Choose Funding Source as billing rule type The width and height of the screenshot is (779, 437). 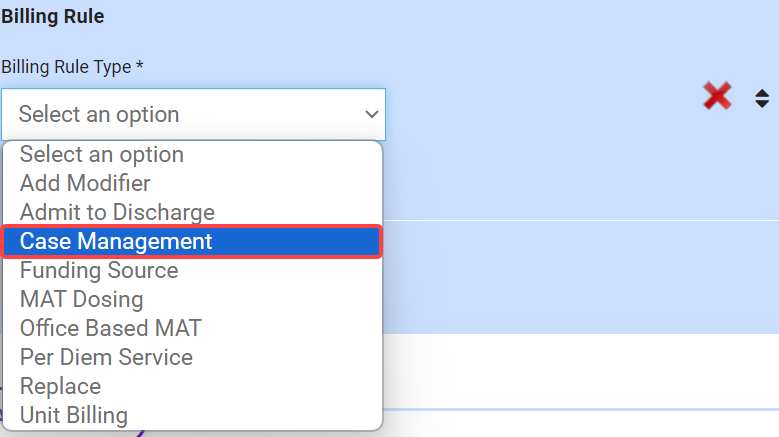[99, 271]
